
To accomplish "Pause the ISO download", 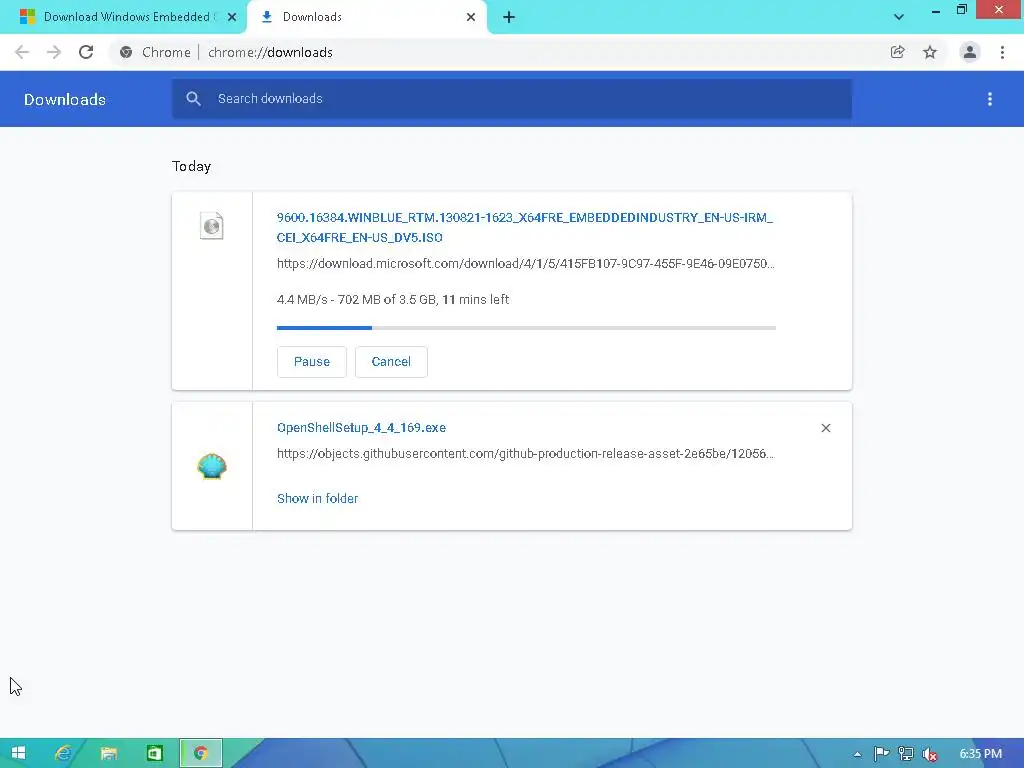I will click(312, 362).
